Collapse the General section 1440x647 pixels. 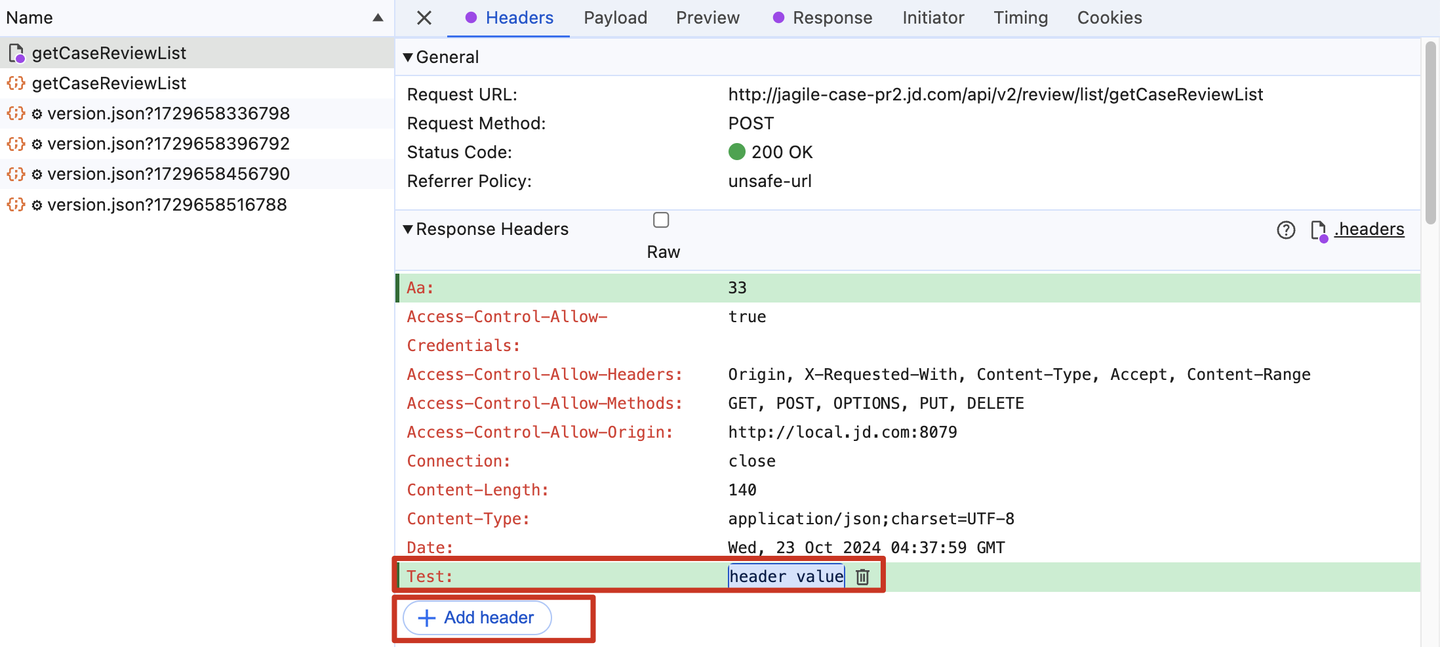(x=408, y=58)
